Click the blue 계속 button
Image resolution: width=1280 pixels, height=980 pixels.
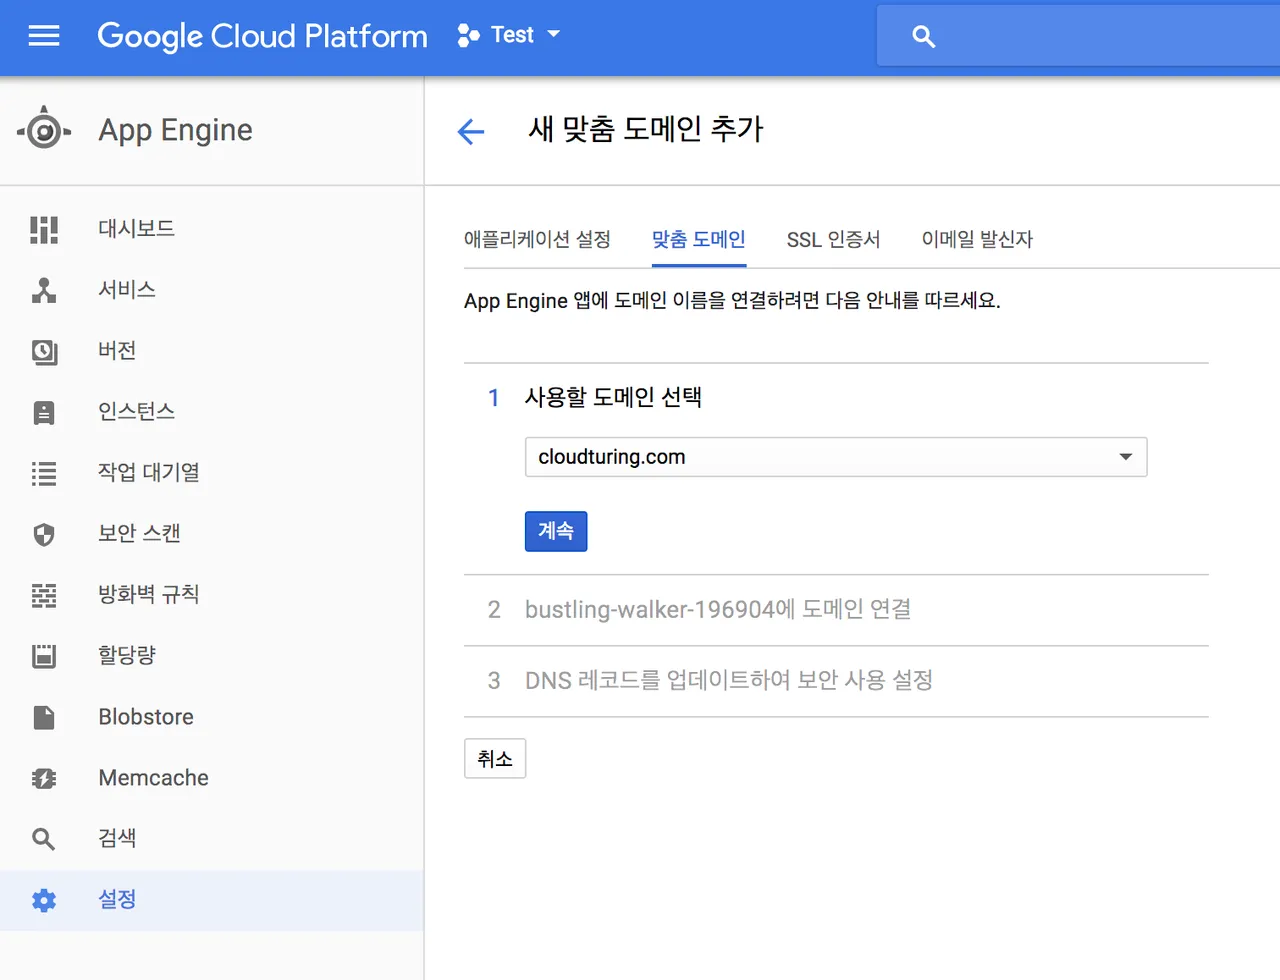556,531
